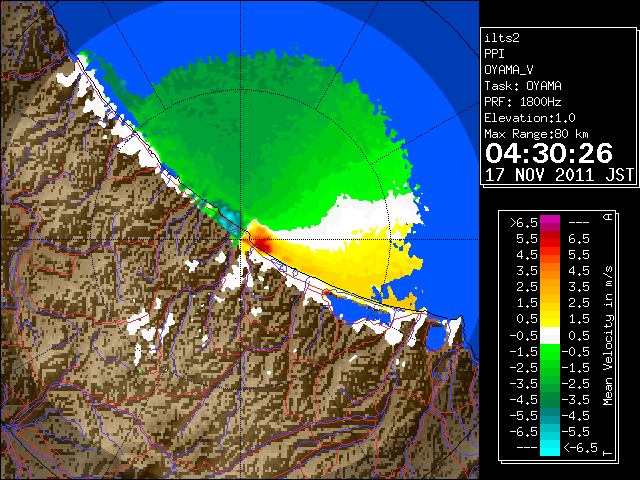
Task: Click the magenta '>6.5' legend swatch
Action: coord(550,223)
